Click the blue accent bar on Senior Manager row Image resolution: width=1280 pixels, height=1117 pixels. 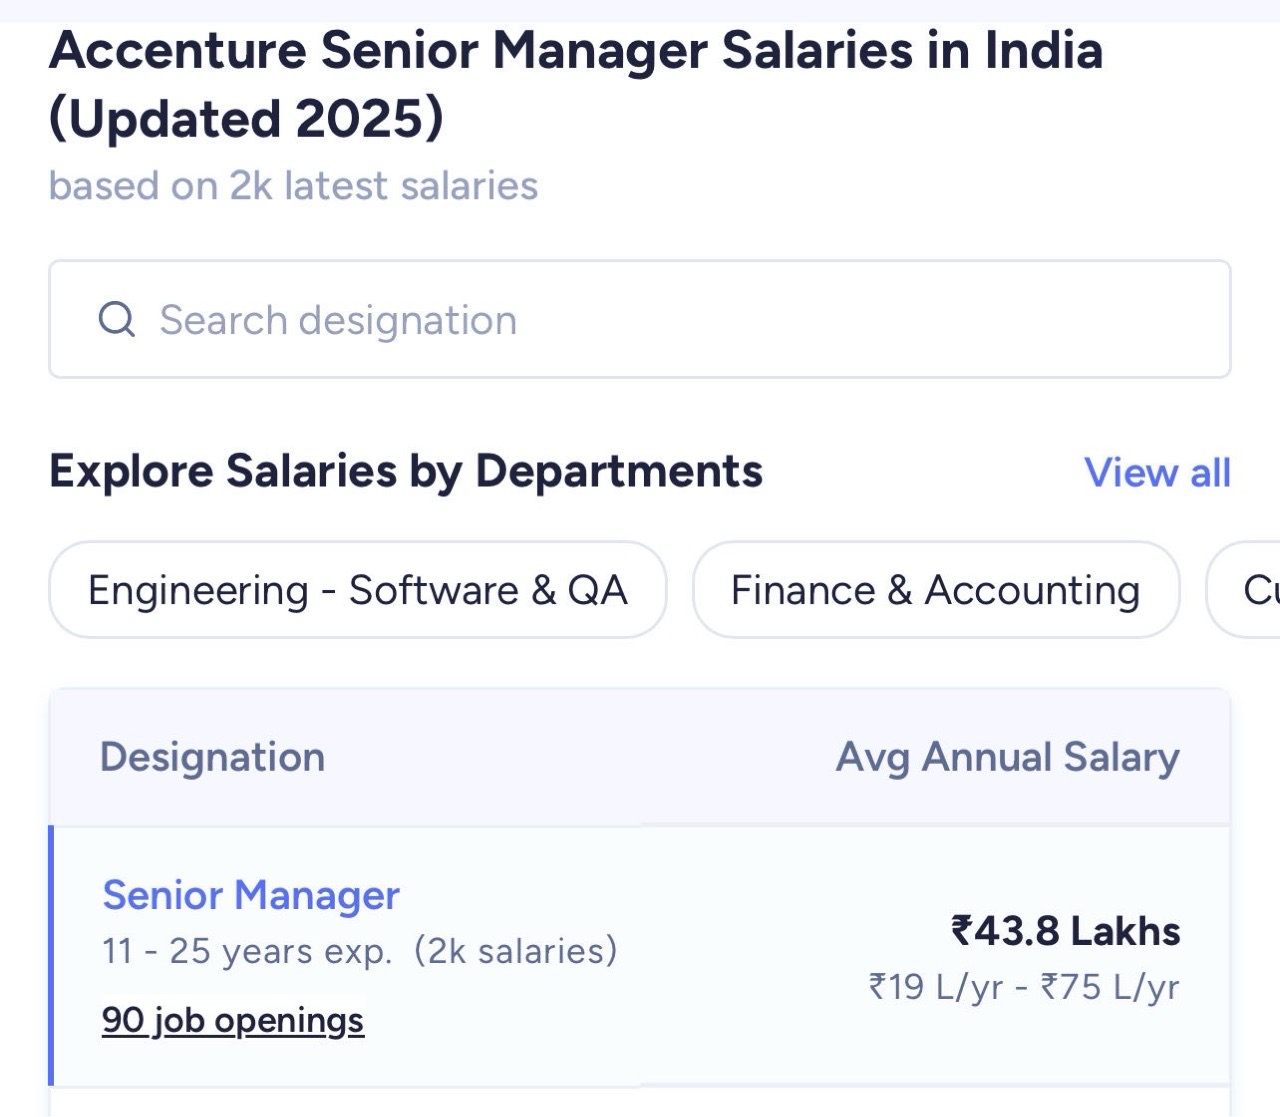(51, 956)
